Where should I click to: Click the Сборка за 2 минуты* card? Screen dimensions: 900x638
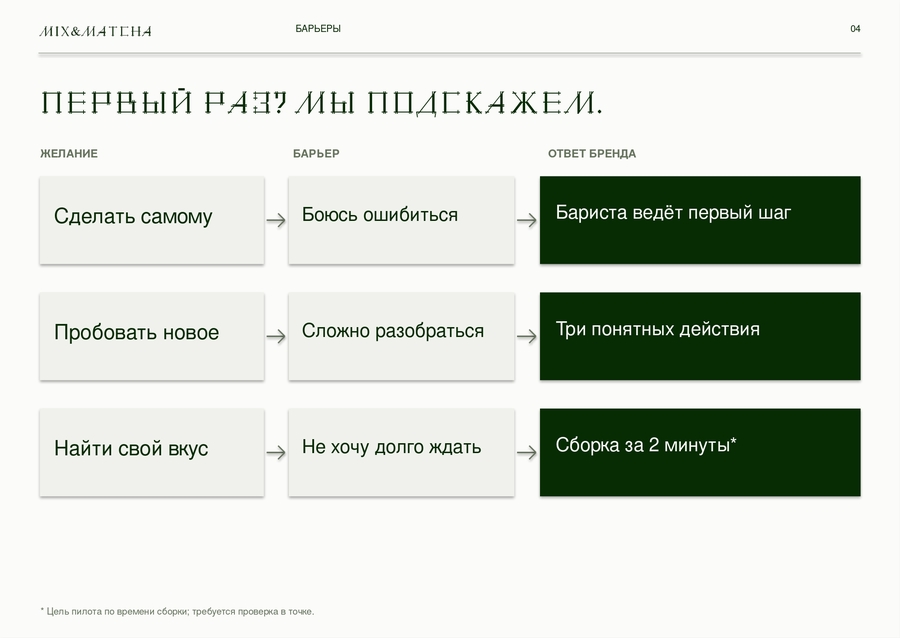[x=700, y=453]
